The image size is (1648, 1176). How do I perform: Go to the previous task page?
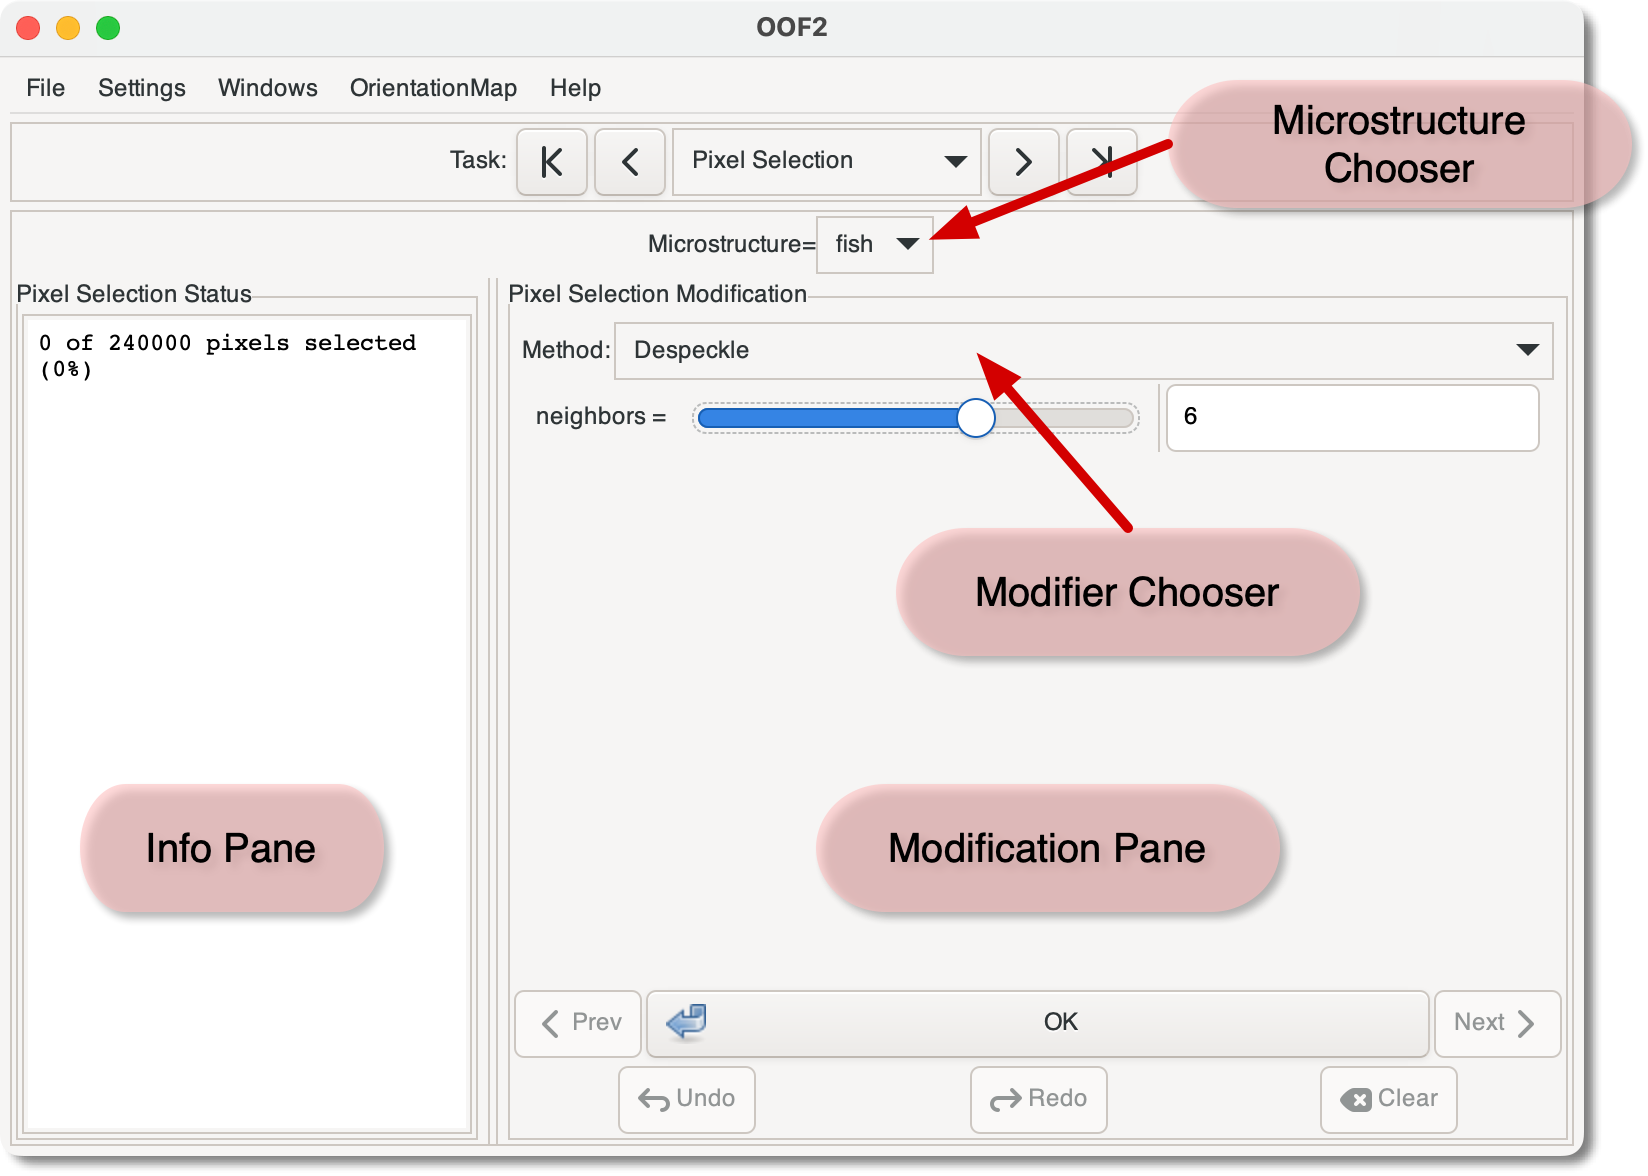pos(629,161)
